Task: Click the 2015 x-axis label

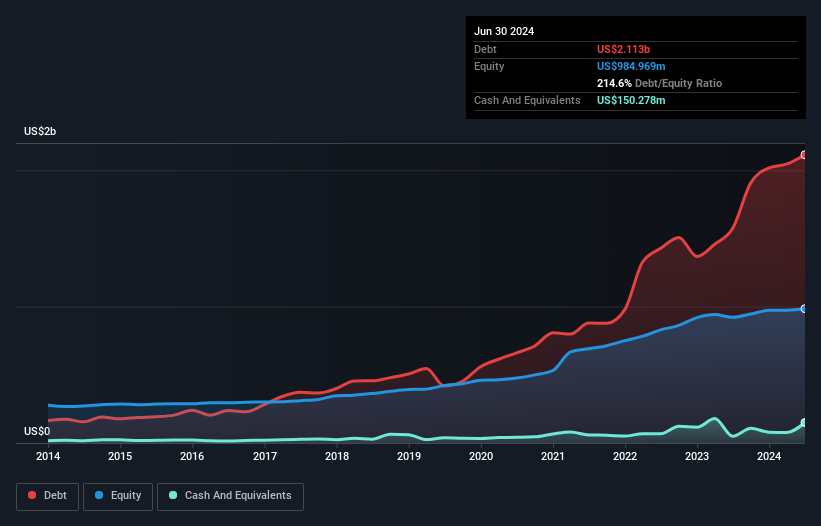Action: coord(120,456)
